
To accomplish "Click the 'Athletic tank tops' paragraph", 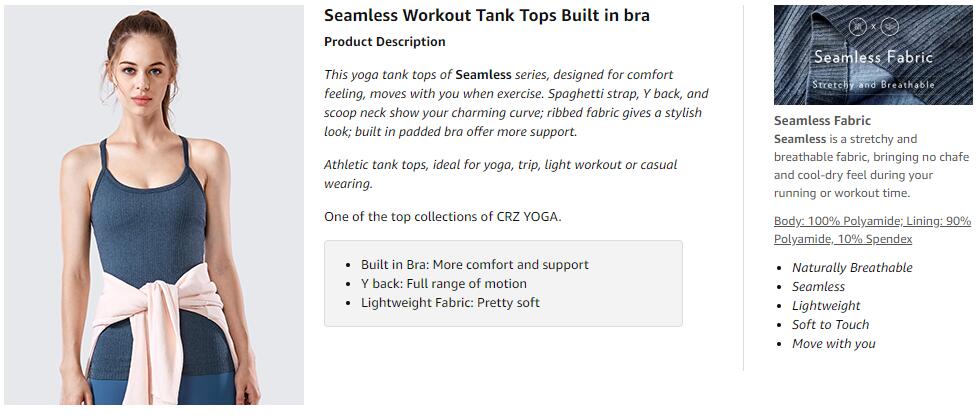I will (x=500, y=174).
